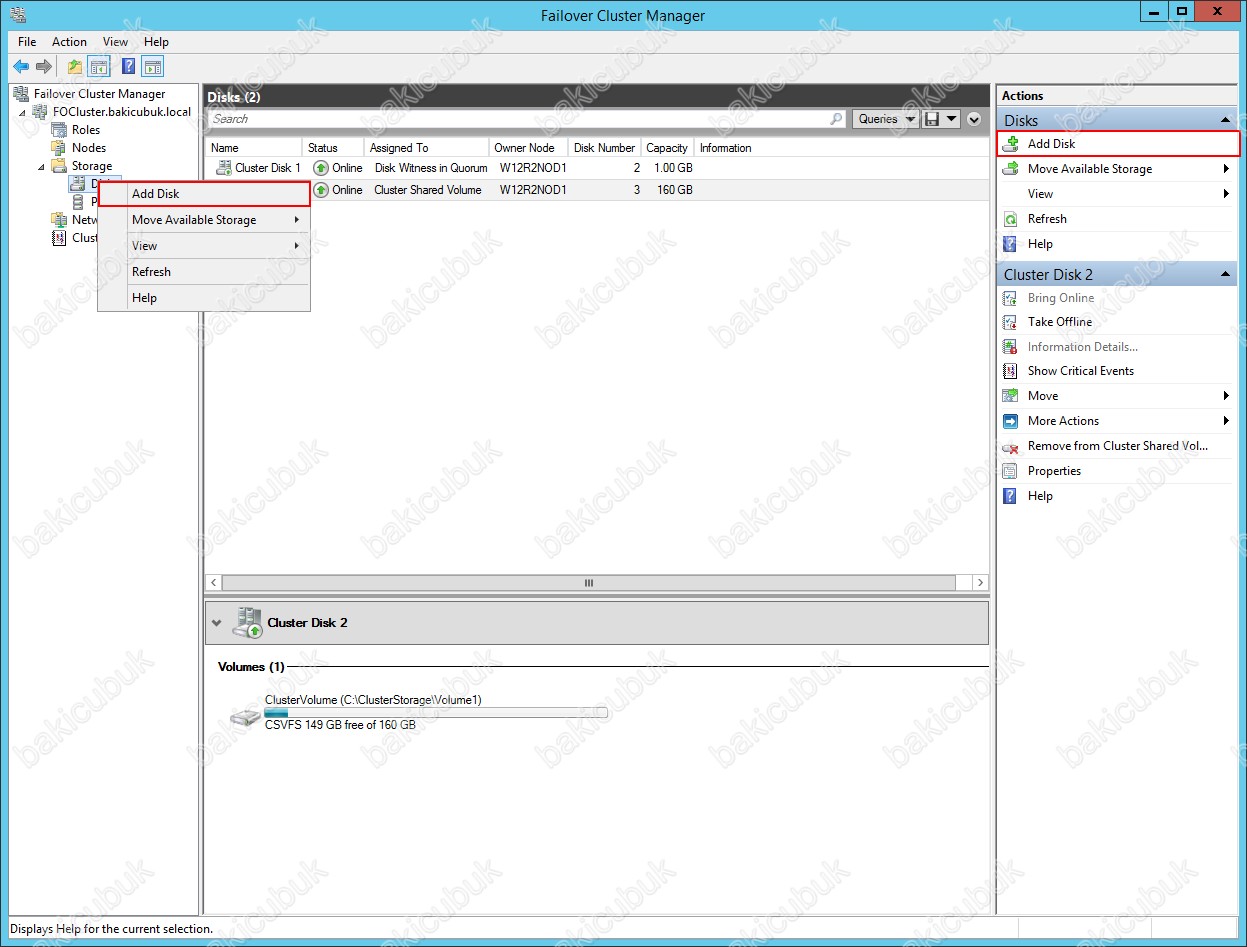This screenshot has height=947, width=1247.
Task: Click the Nodes icon in console tree
Action: click(x=60, y=148)
